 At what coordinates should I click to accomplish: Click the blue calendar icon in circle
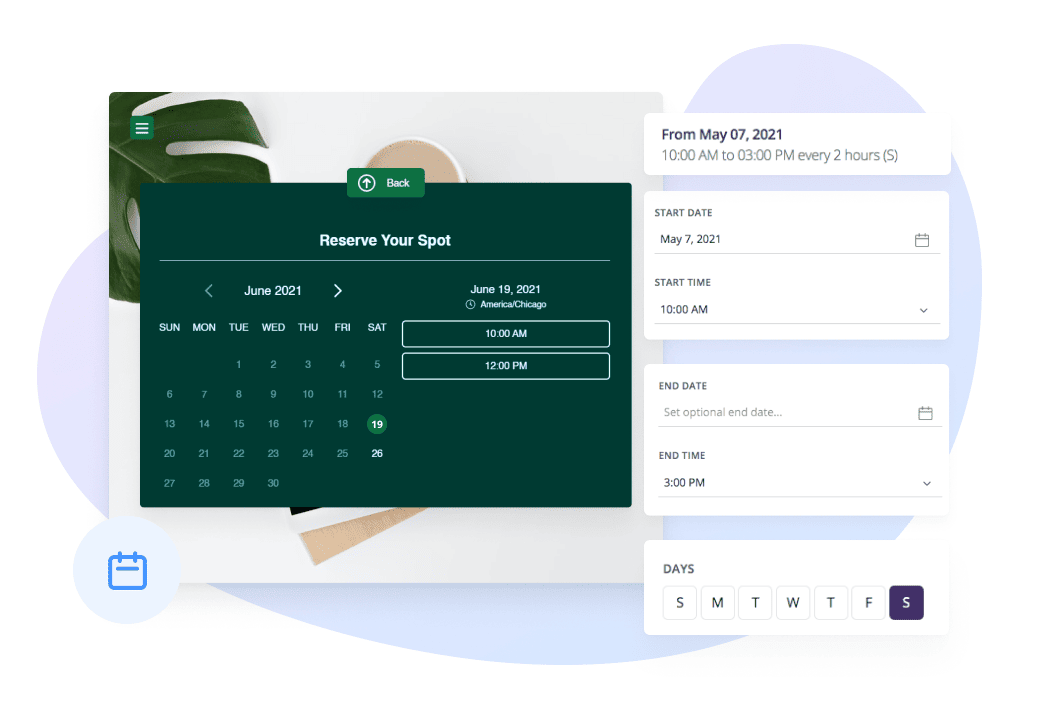[127, 570]
